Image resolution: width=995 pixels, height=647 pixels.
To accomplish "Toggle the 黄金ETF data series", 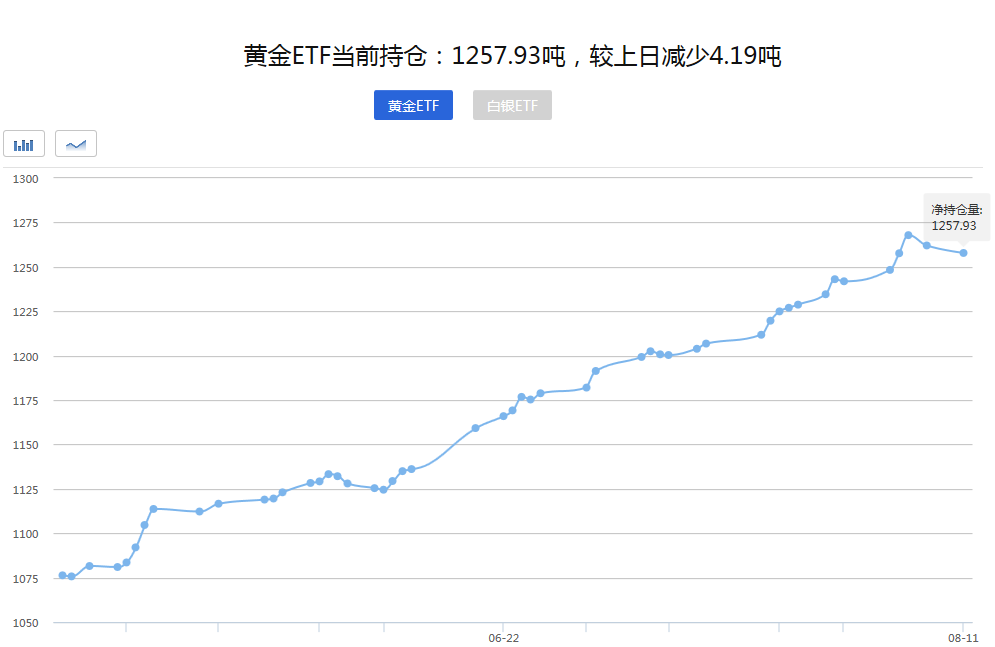I will (x=413, y=105).
